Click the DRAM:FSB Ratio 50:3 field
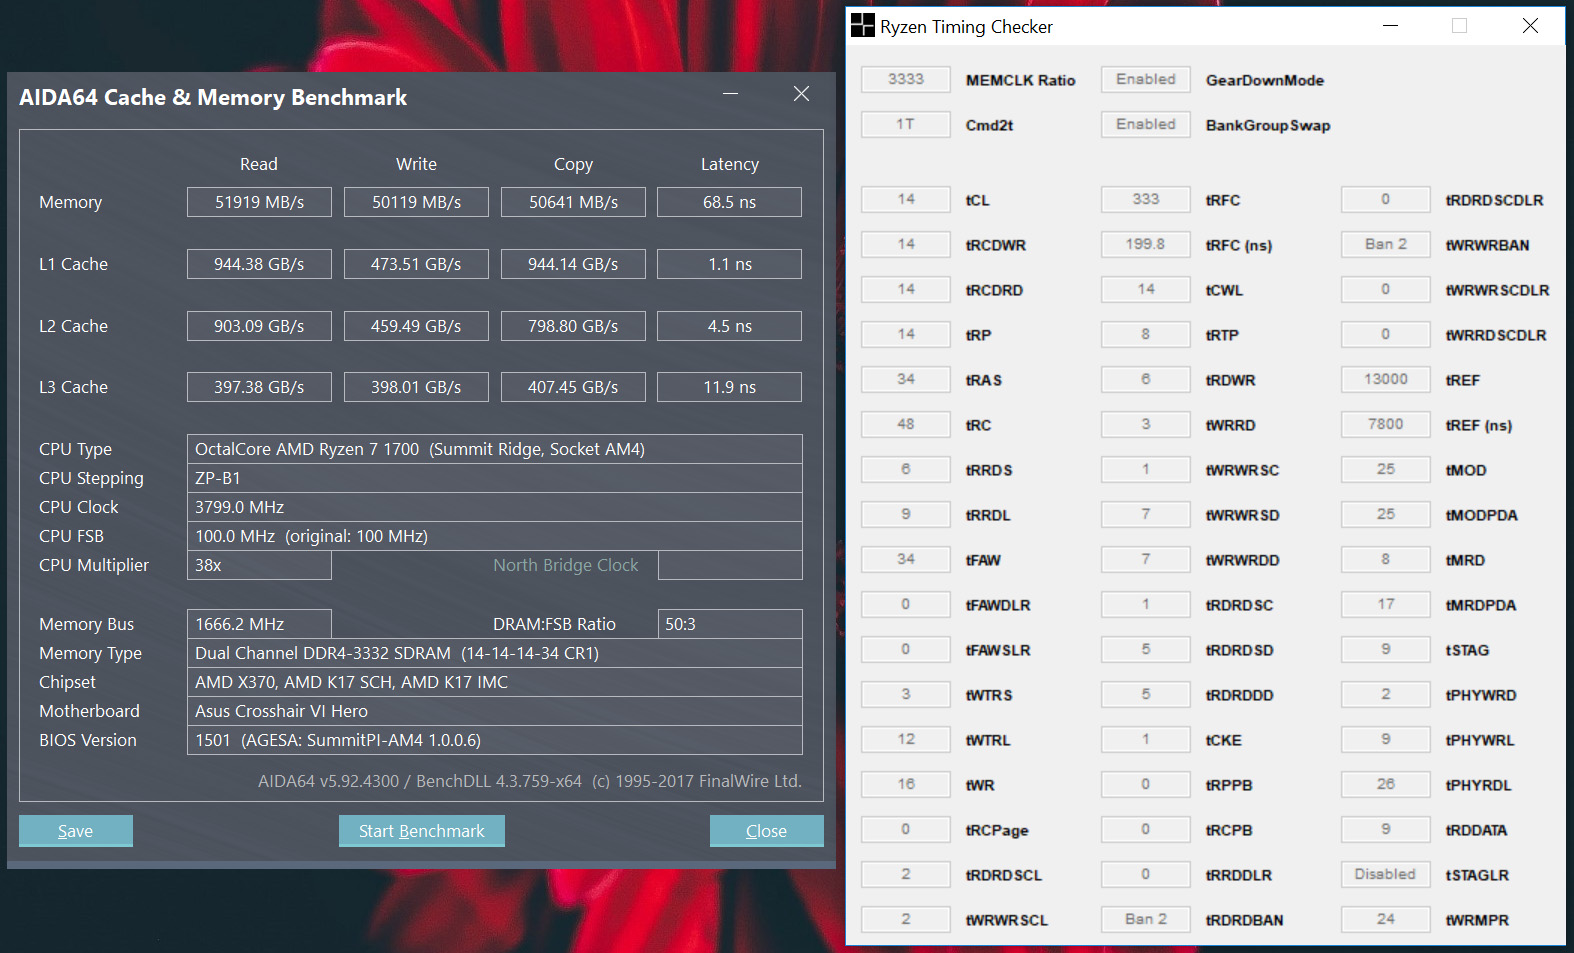The width and height of the screenshot is (1574, 953). [x=730, y=624]
